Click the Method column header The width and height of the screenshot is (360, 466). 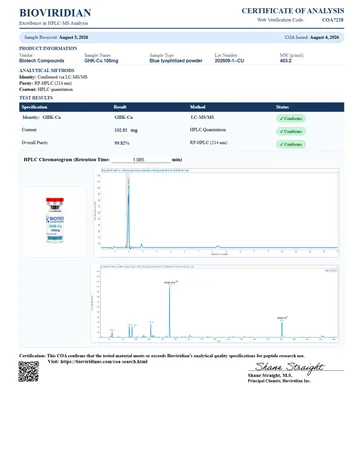pyautogui.click(x=197, y=107)
